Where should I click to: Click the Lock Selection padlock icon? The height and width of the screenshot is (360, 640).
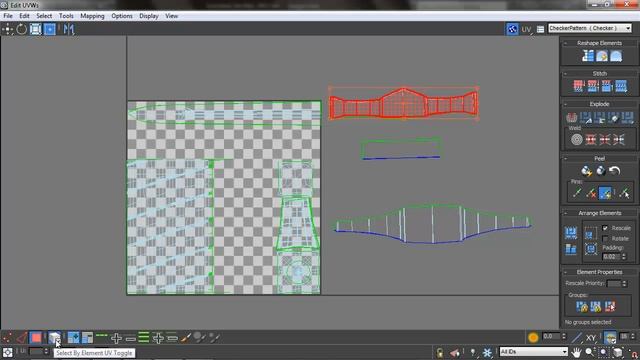click(x=440, y=352)
